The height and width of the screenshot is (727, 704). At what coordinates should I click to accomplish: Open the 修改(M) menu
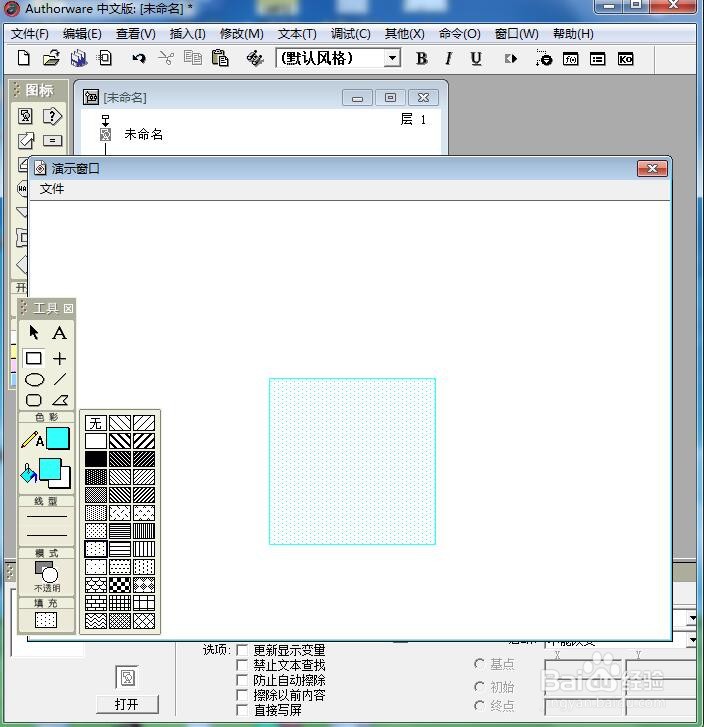click(242, 34)
